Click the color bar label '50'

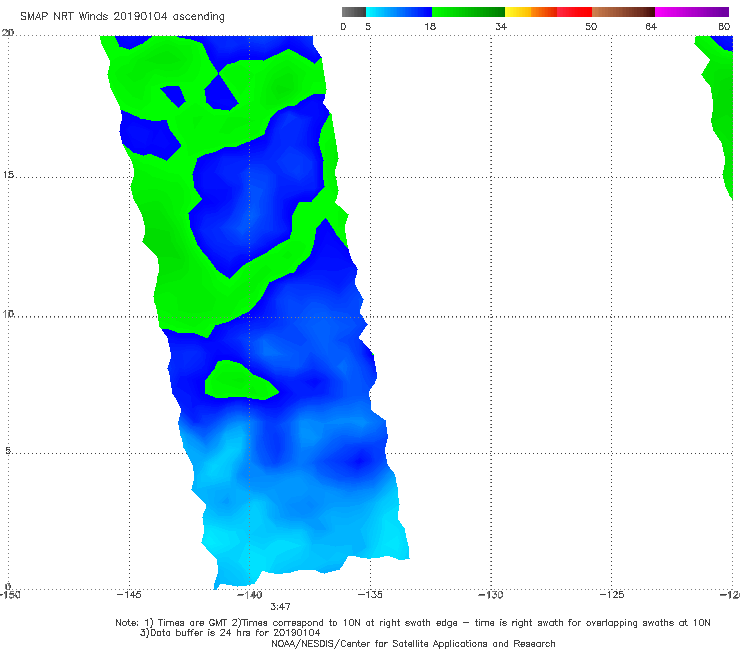(591, 27)
